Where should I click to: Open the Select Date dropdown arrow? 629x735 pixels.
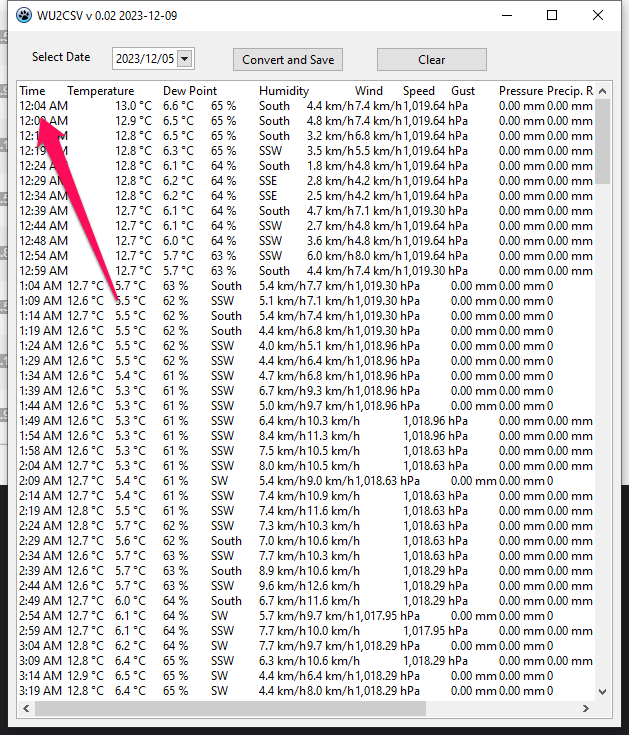tap(184, 60)
